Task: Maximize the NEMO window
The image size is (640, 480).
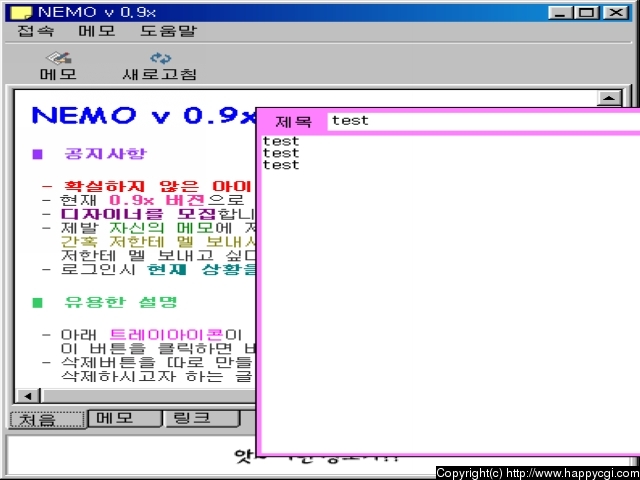Action: click(587, 13)
